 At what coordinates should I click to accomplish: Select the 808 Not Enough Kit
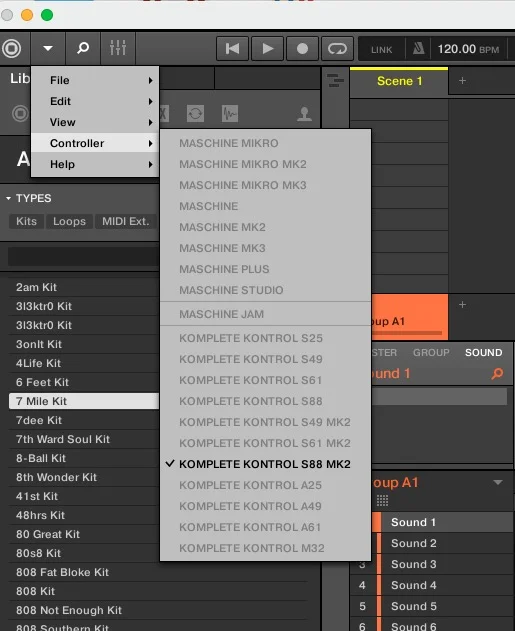158,610
